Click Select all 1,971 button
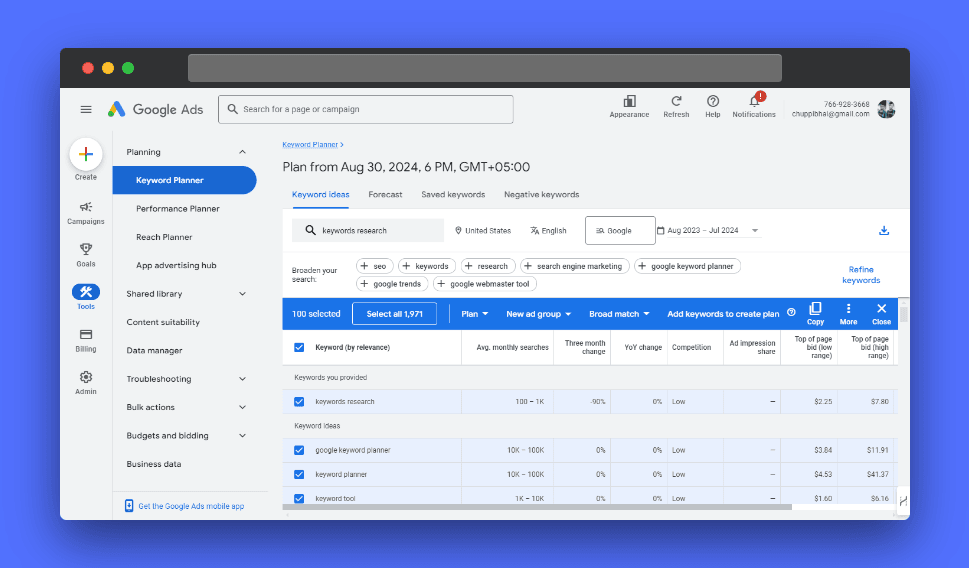969x568 pixels. (x=394, y=314)
